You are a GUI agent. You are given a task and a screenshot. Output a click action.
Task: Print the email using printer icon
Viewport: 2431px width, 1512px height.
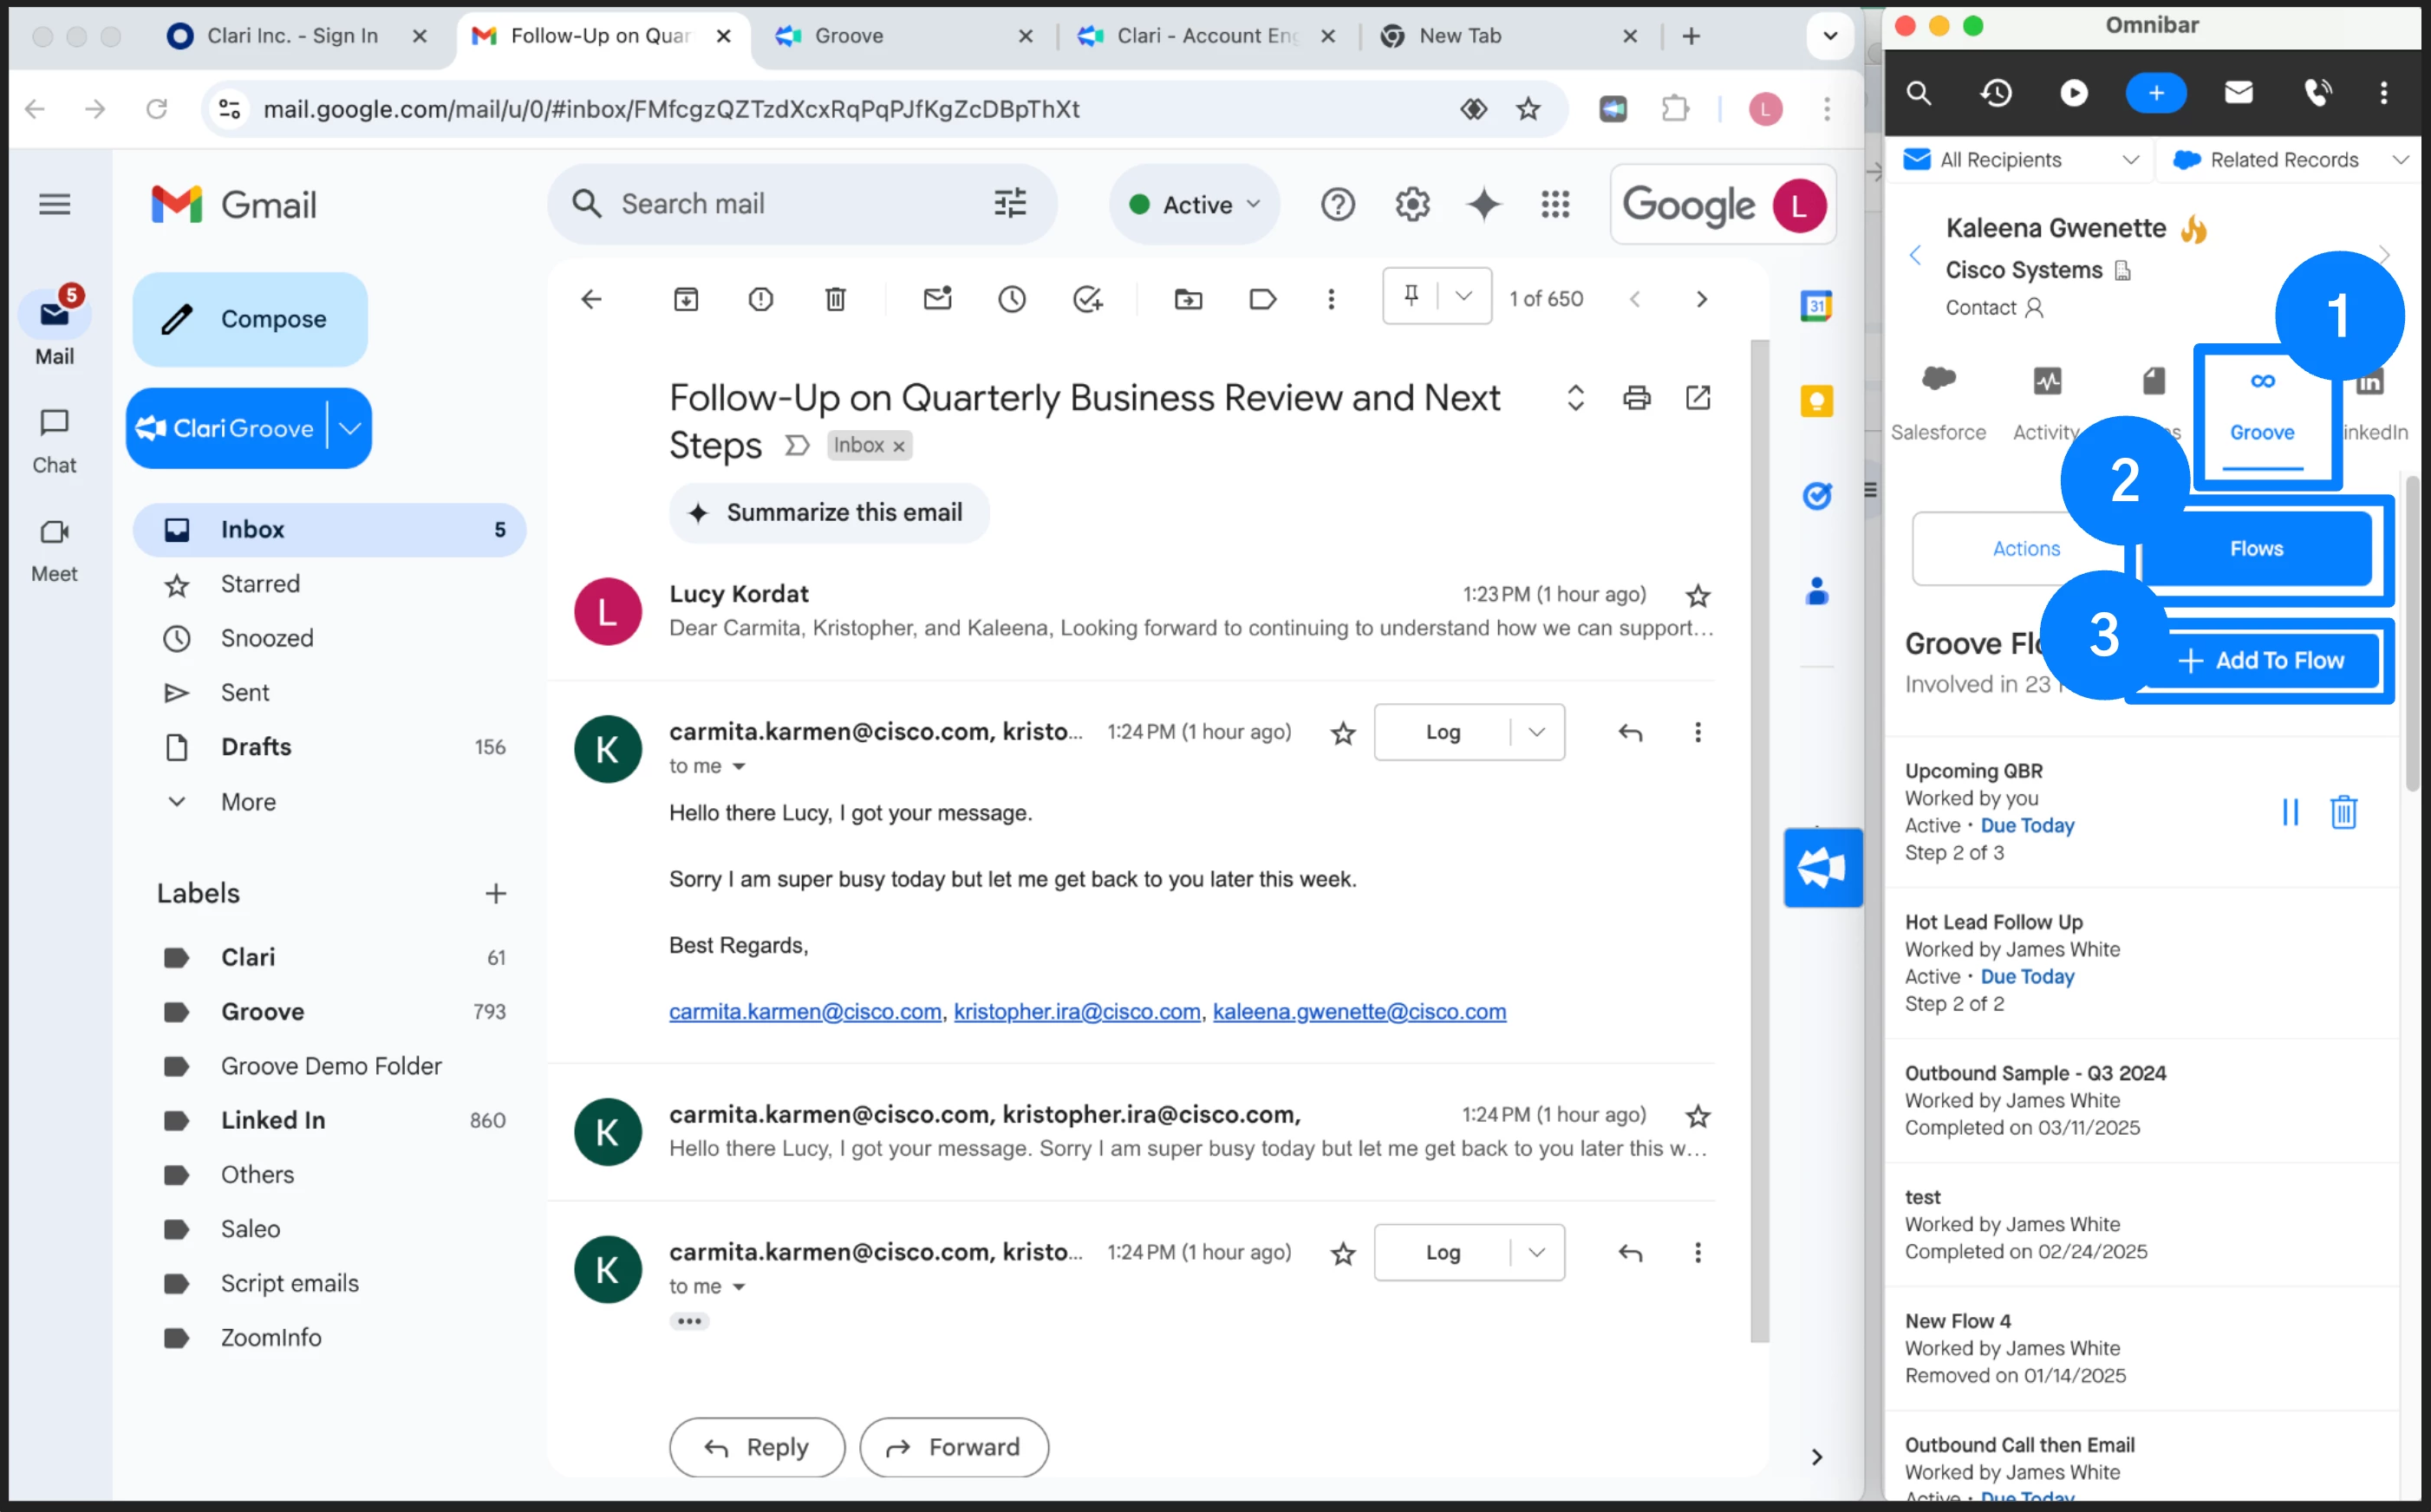point(1636,398)
